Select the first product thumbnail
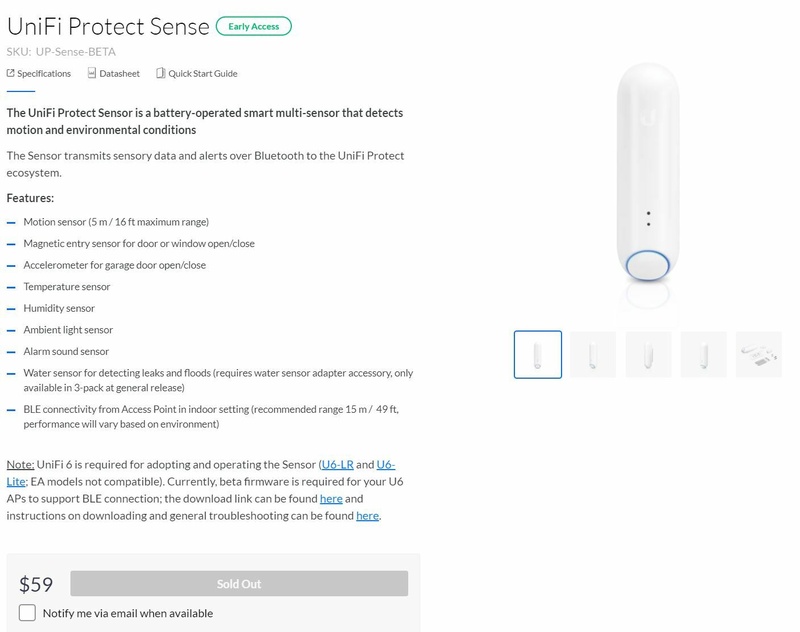This screenshot has width=800, height=632. pos(538,355)
